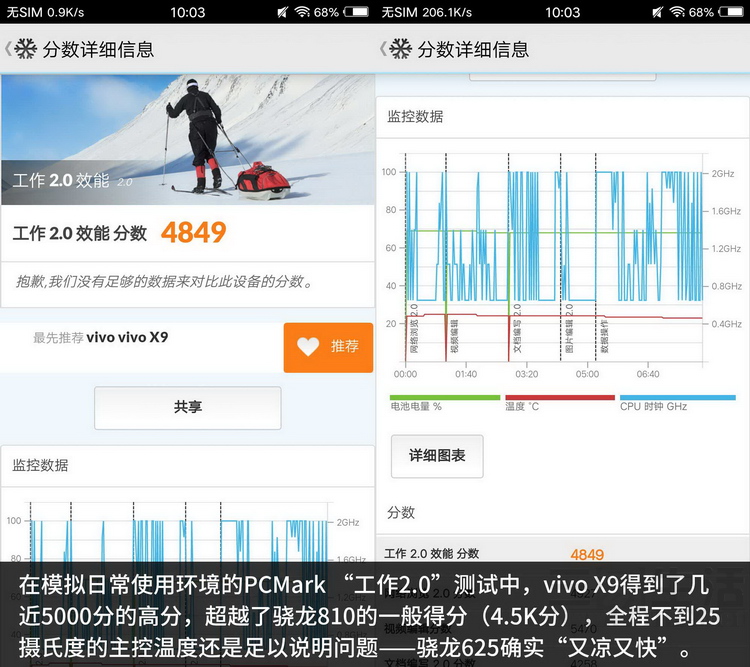Open the 详细图表 detailed chart button
Image resolution: width=750 pixels, height=667 pixels.
click(437, 456)
